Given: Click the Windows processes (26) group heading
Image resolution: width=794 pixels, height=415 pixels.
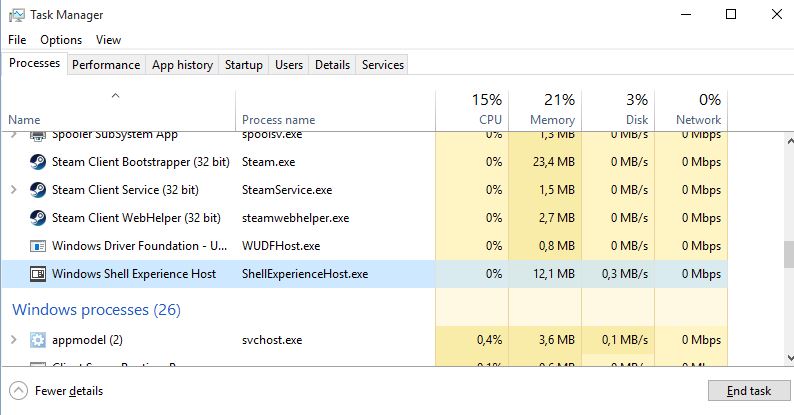Looking at the screenshot, I should [96, 310].
